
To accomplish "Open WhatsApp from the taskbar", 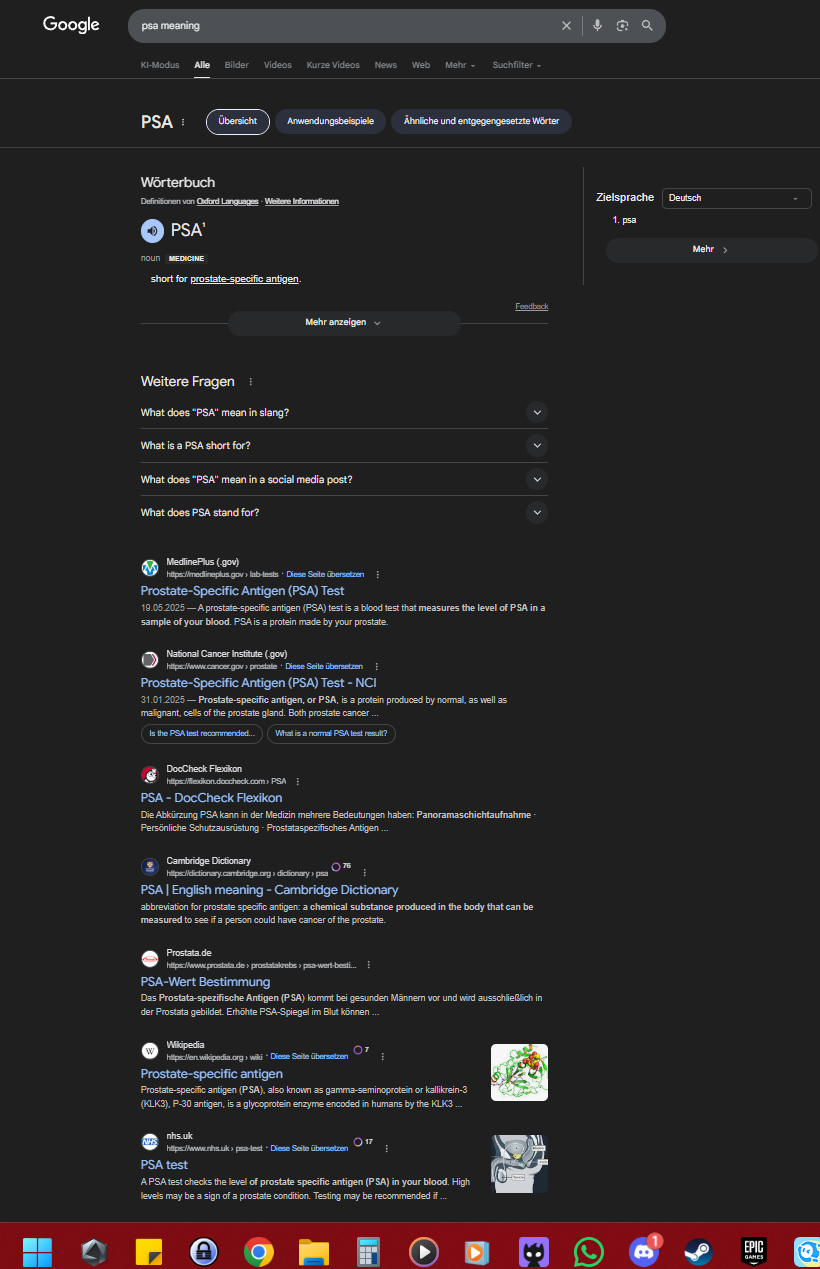I will [589, 1251].
